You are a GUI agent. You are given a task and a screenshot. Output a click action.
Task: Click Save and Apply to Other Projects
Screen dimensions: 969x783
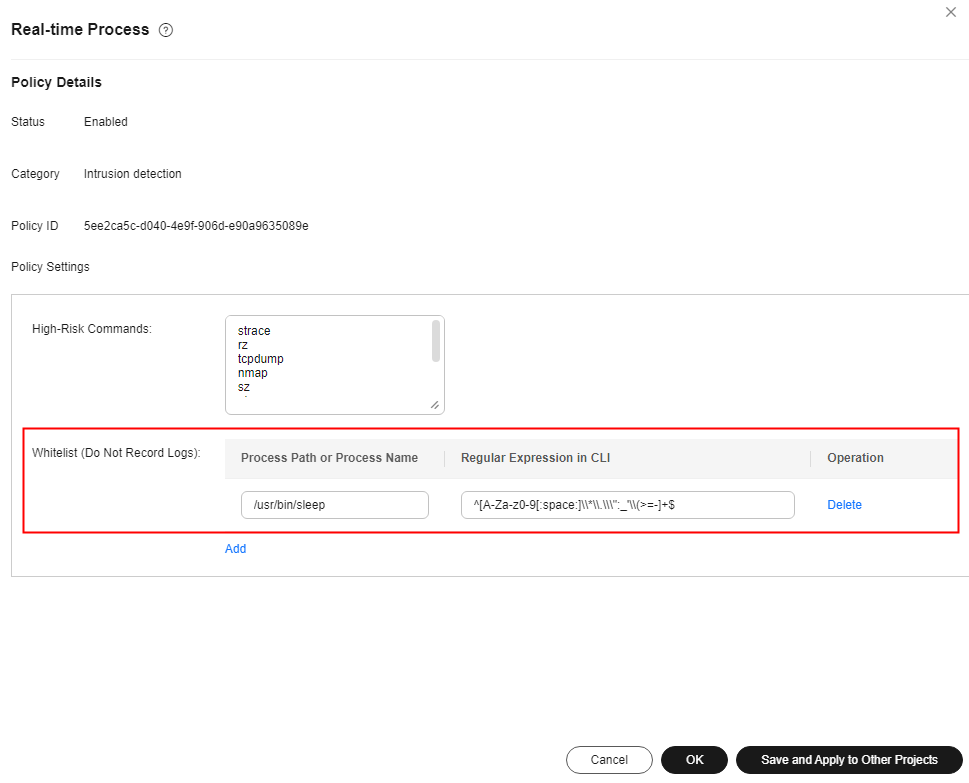pyautogui.click(x=849, y=760)
